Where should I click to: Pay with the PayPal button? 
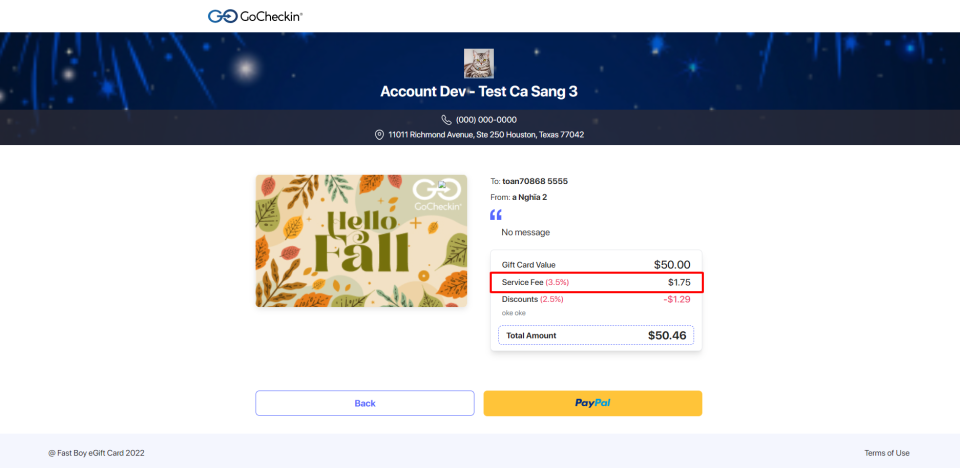592,403
